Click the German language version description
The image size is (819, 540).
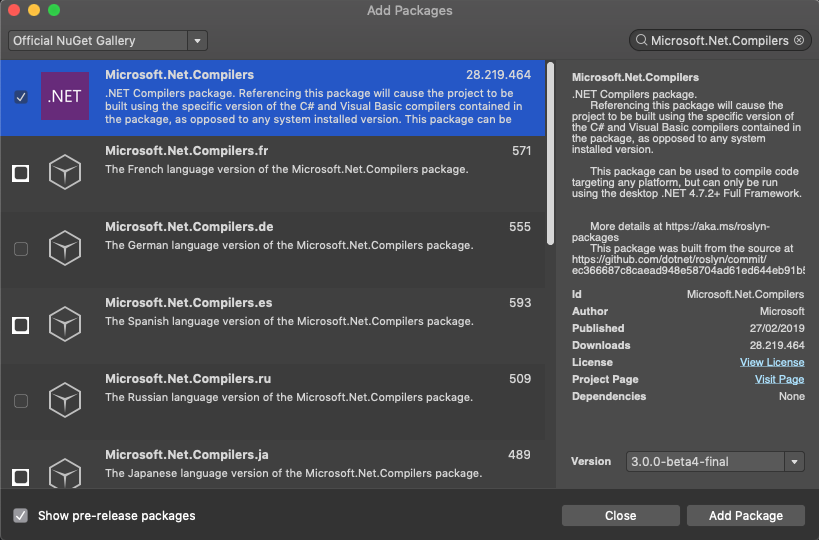[x=289, y=245]
